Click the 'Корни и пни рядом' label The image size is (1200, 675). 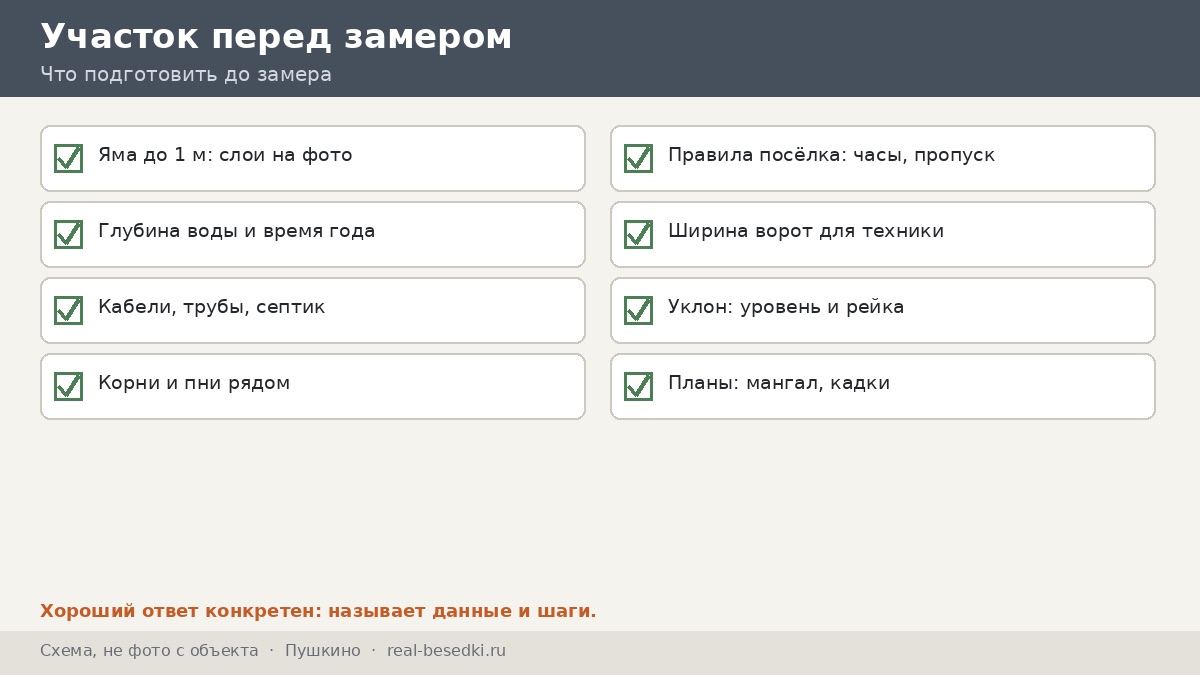pyautogui.click(x=194, y=383)
